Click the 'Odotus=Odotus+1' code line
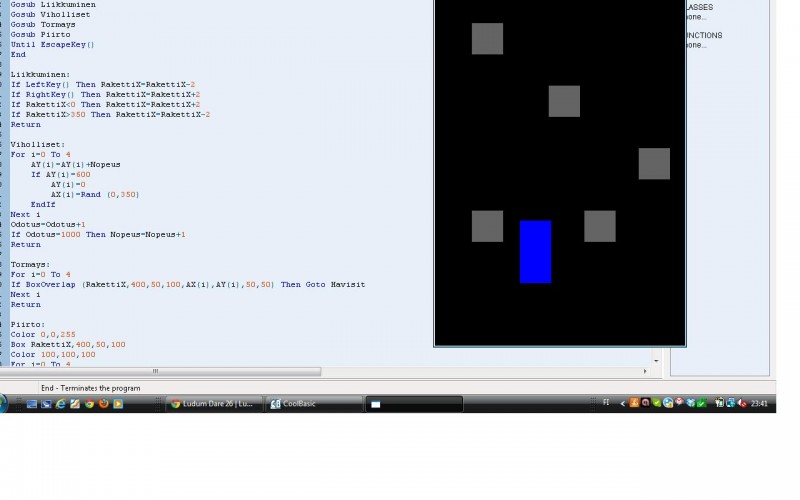 (48, 224)
